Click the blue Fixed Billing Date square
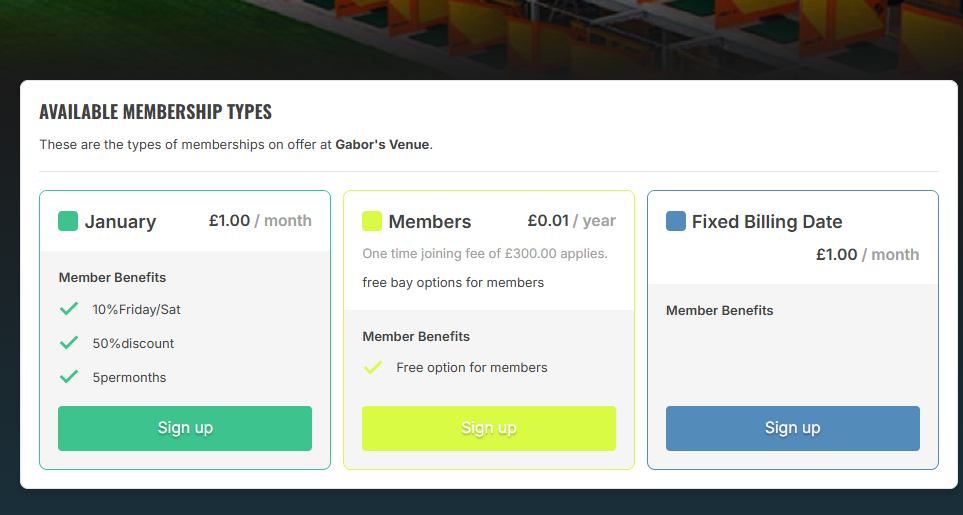 tap(676, 221)
